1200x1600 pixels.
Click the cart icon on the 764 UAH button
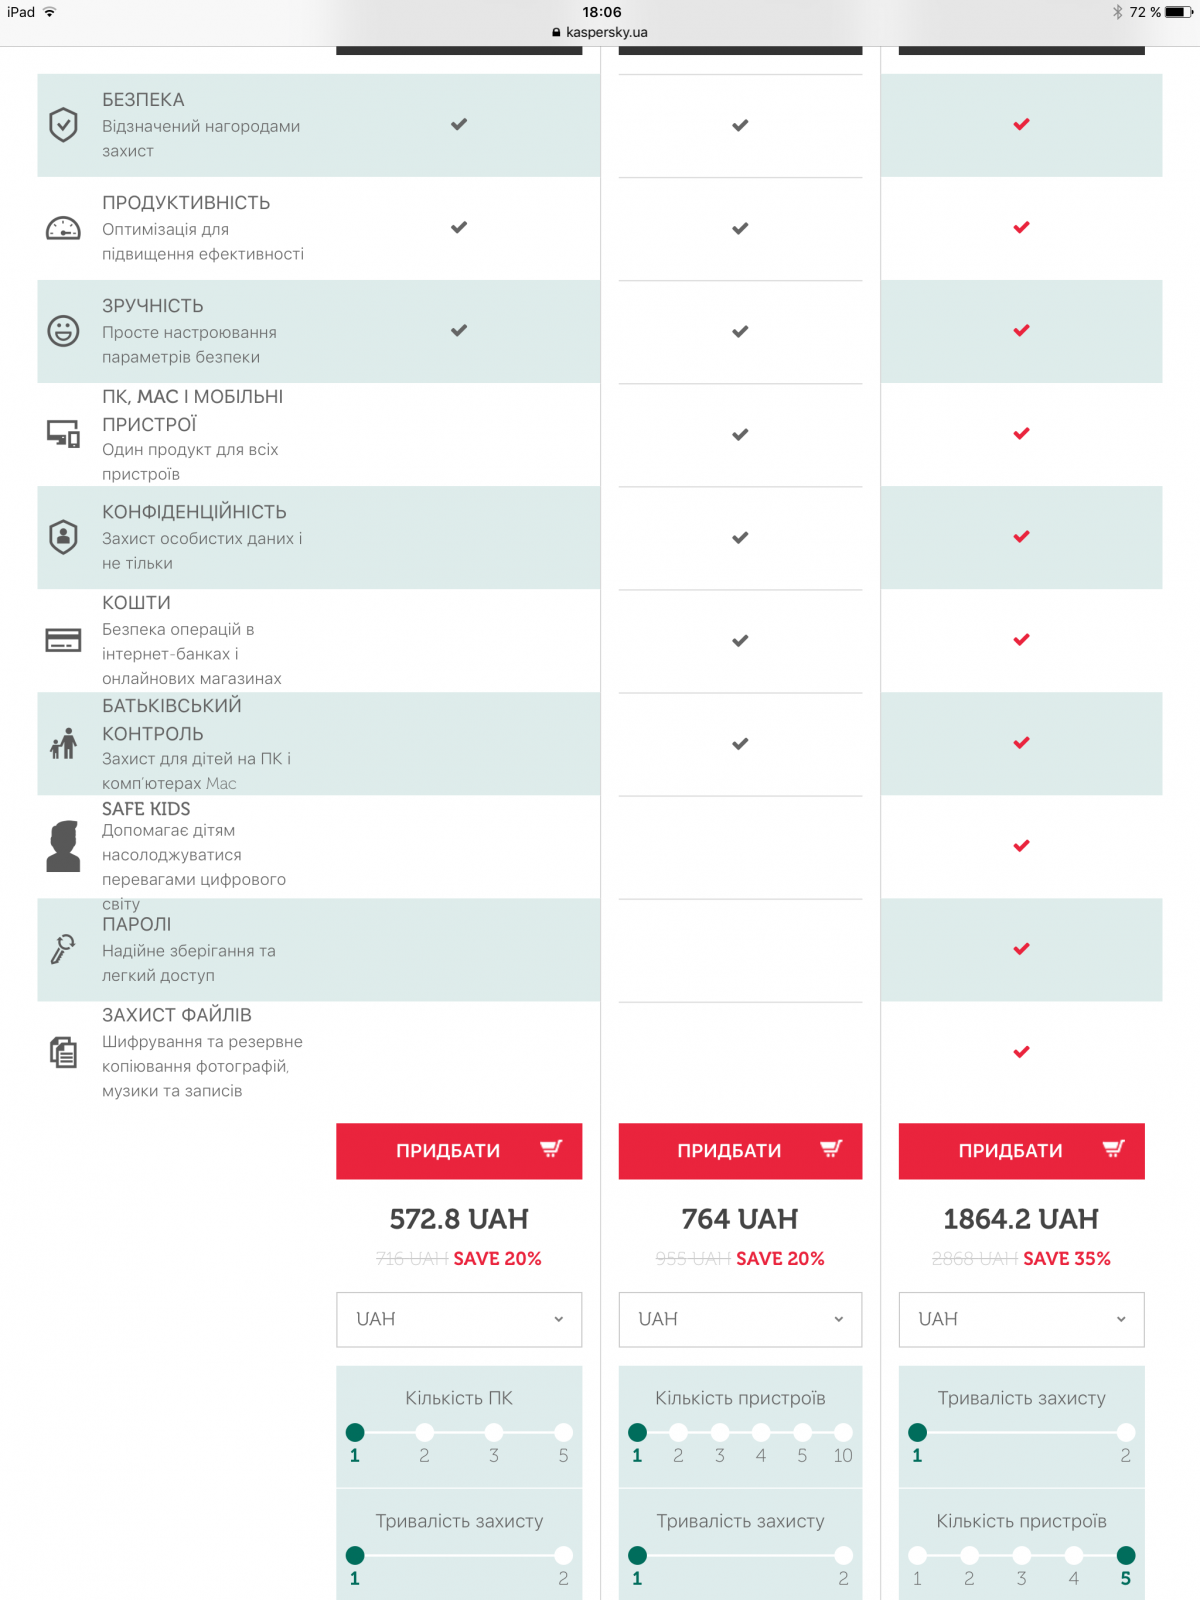tap(831, 1149)
